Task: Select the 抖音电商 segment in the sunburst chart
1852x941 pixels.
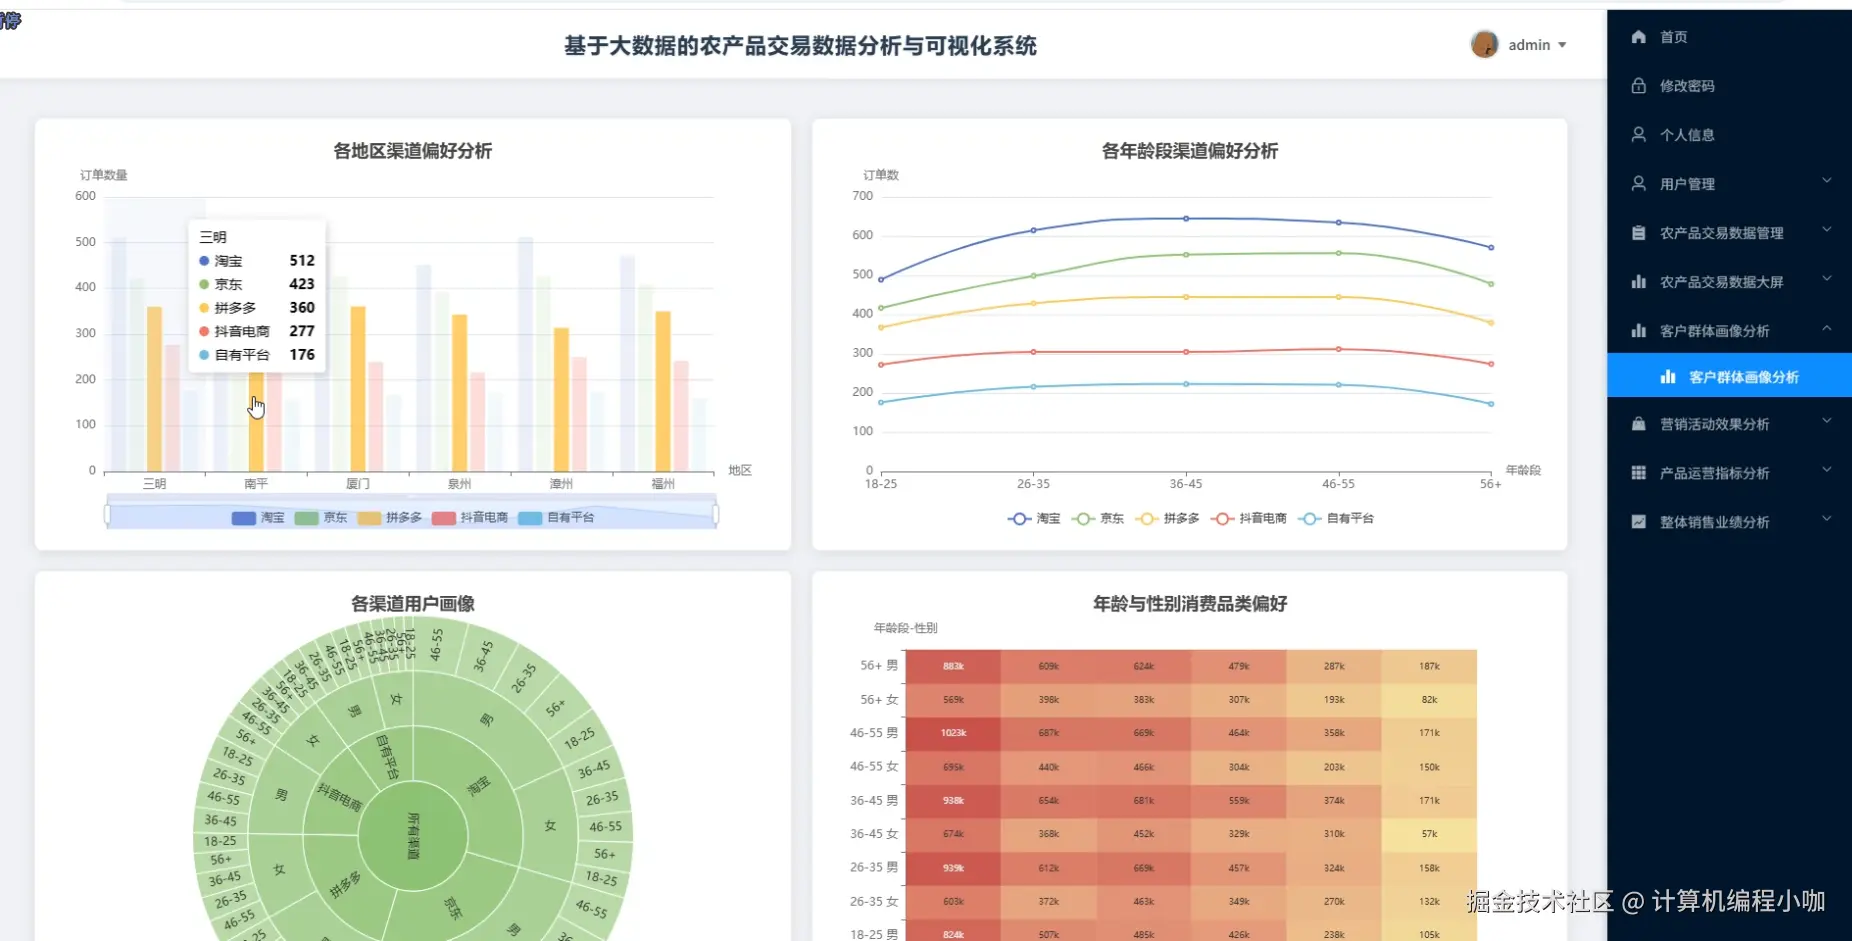Action: tap(338, 796)
